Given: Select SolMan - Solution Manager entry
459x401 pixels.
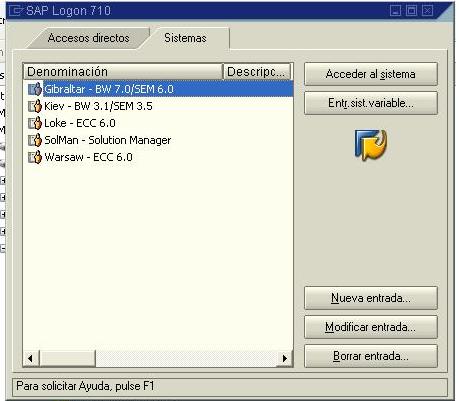Looking at the screenshot, I should [x=108, y=140].
